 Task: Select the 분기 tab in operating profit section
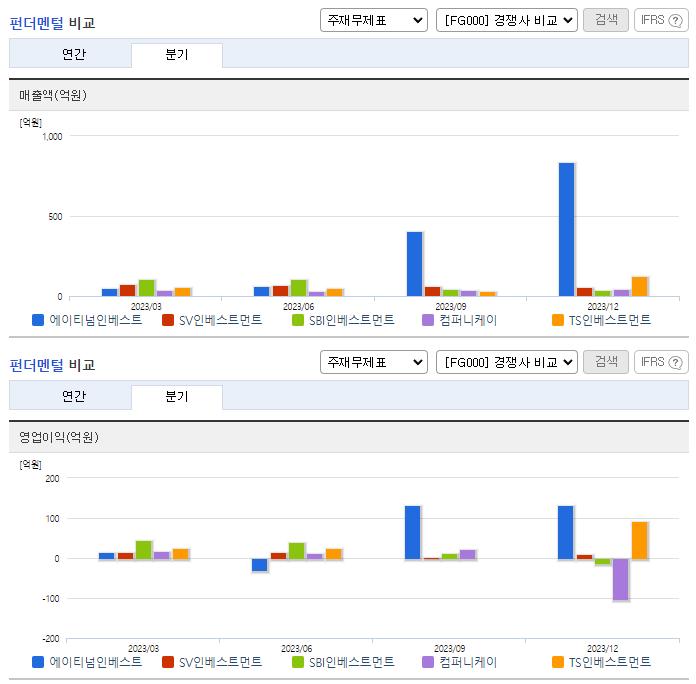(177, 397)
